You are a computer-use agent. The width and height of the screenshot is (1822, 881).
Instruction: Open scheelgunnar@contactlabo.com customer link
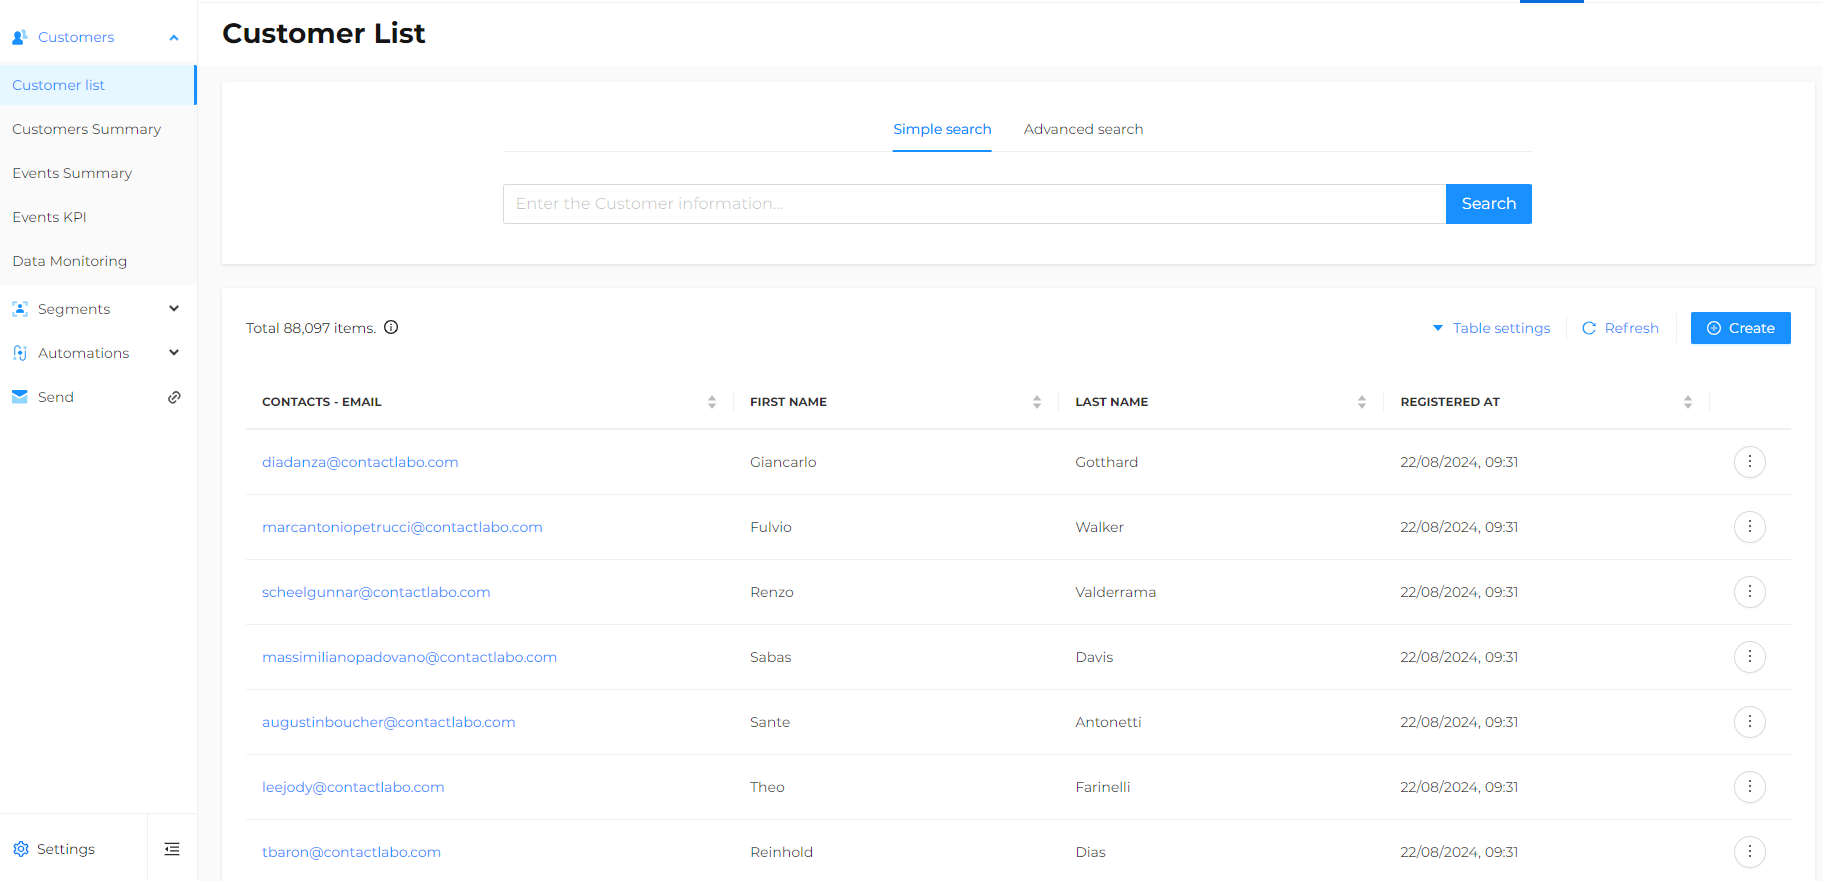click(376, 592)
